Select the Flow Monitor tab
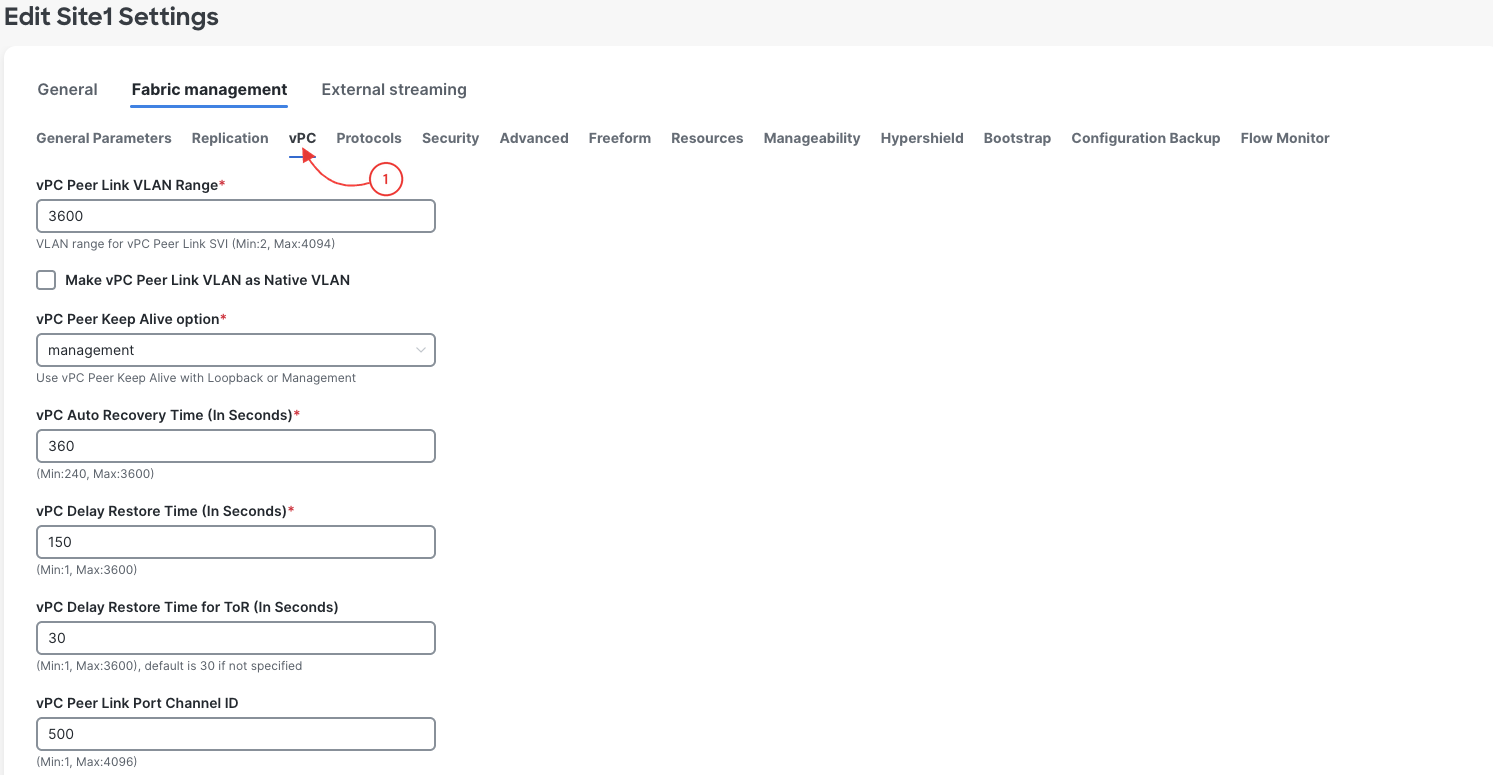 tap(1285, 138)
